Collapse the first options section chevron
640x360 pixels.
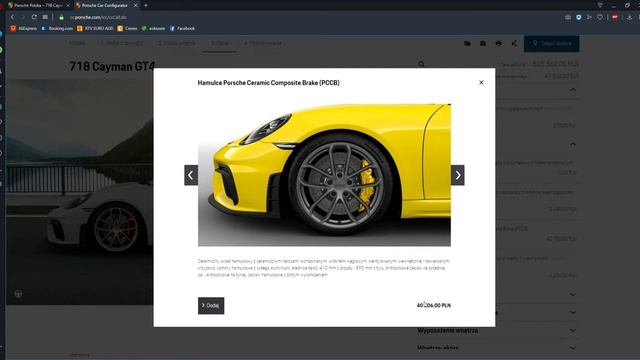[573, 89]
